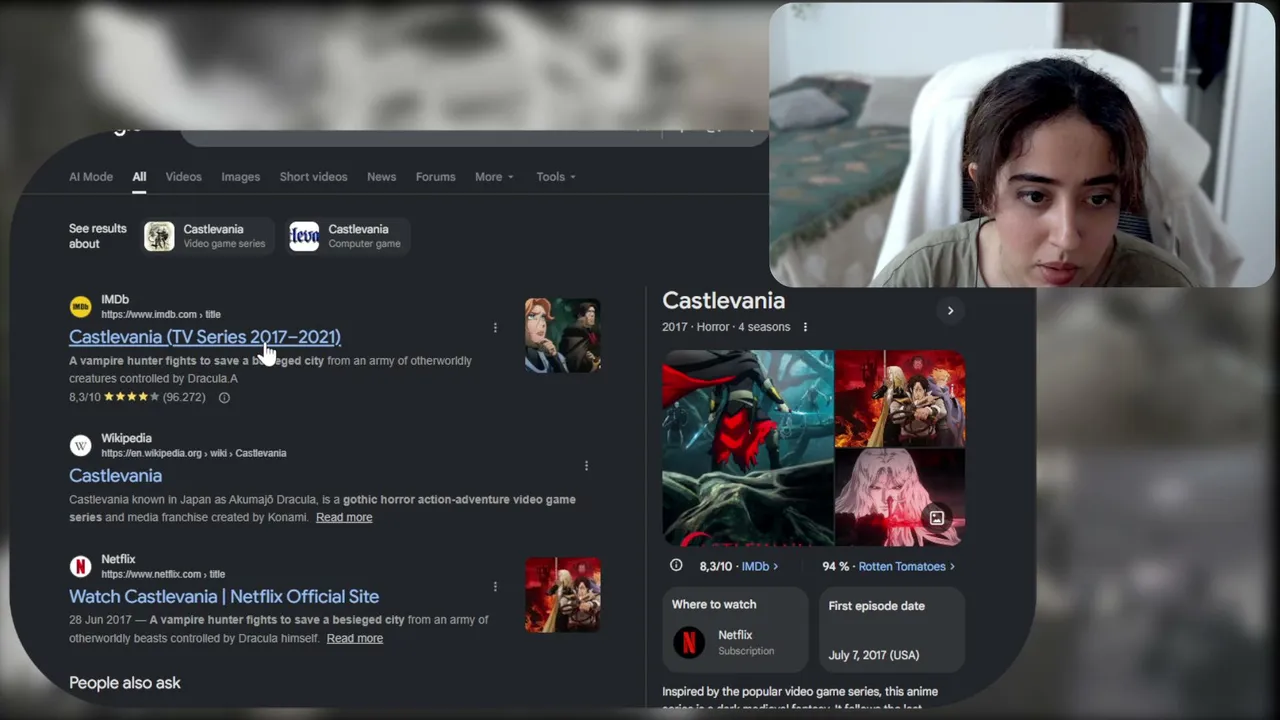Viewport: 1280px width, 720px height.
Task: Click the info icon beside panel IMDb rating
Action: (x=676, y=566)
